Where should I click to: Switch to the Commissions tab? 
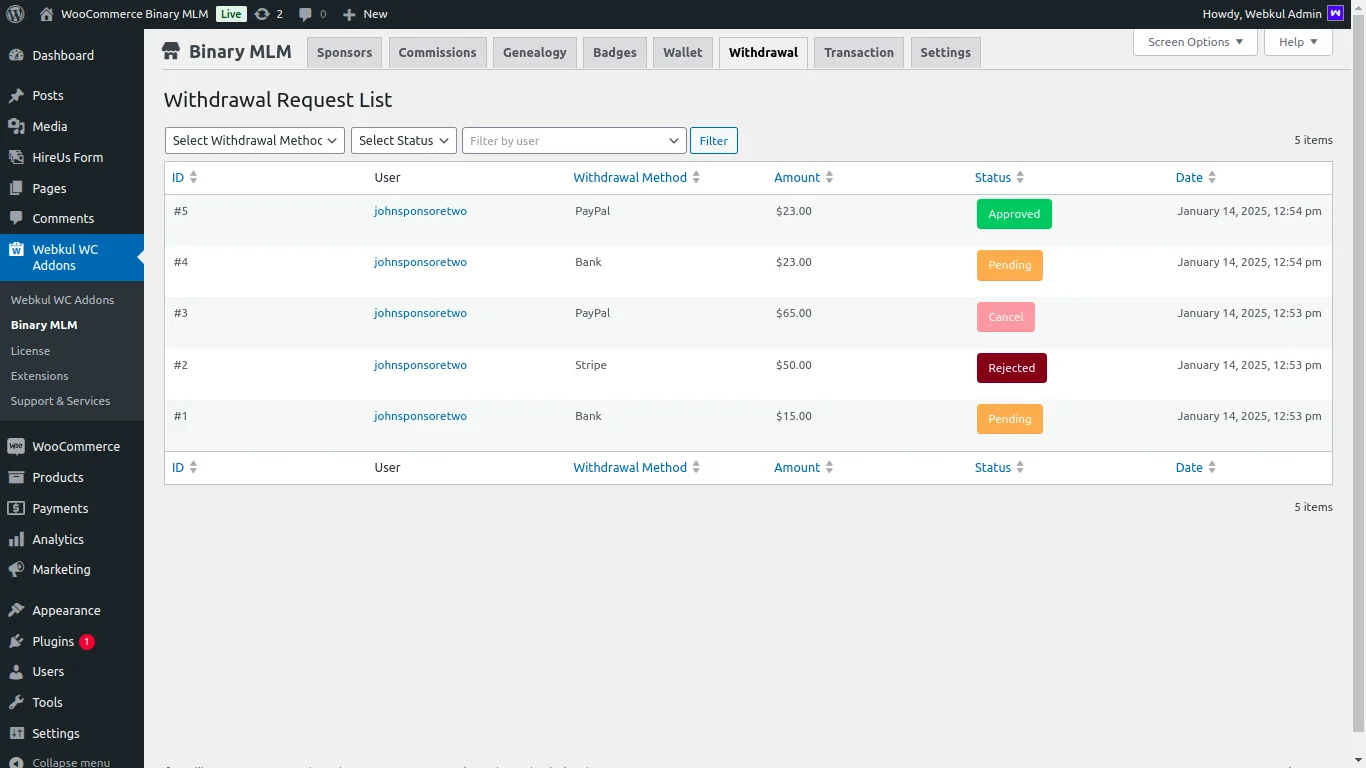click(x=437, y=53)
